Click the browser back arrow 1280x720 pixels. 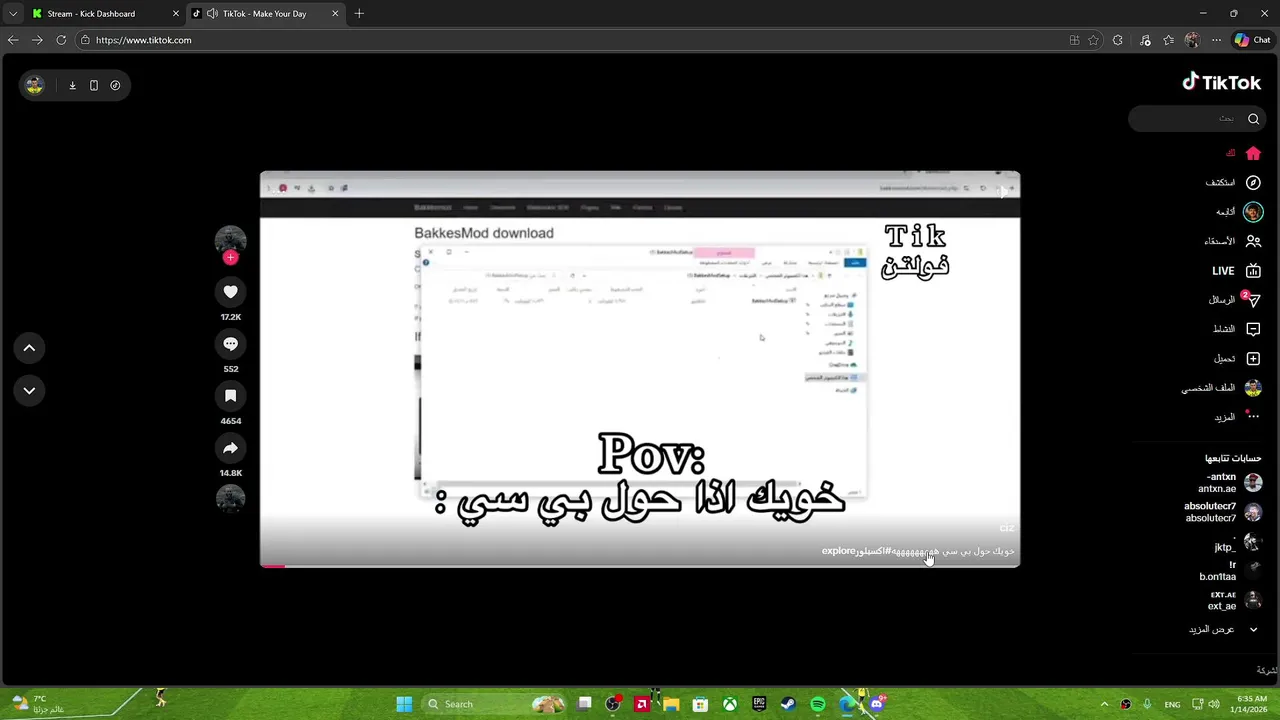pyautogui.click(x=13, y=40)
